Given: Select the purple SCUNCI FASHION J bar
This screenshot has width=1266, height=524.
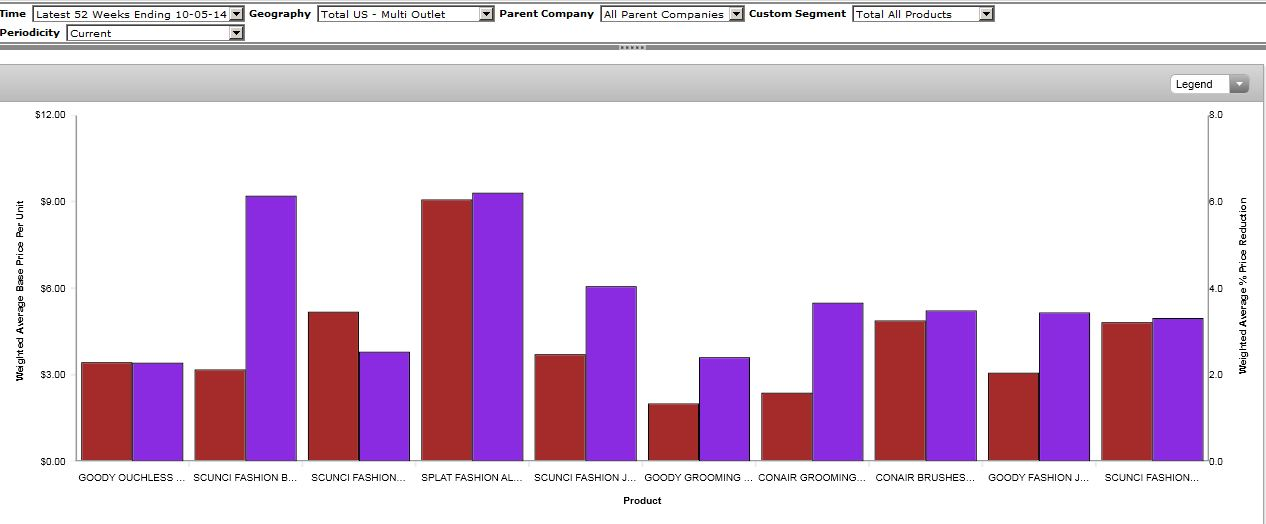Looking at the screenshot, I should coord(611,373).
